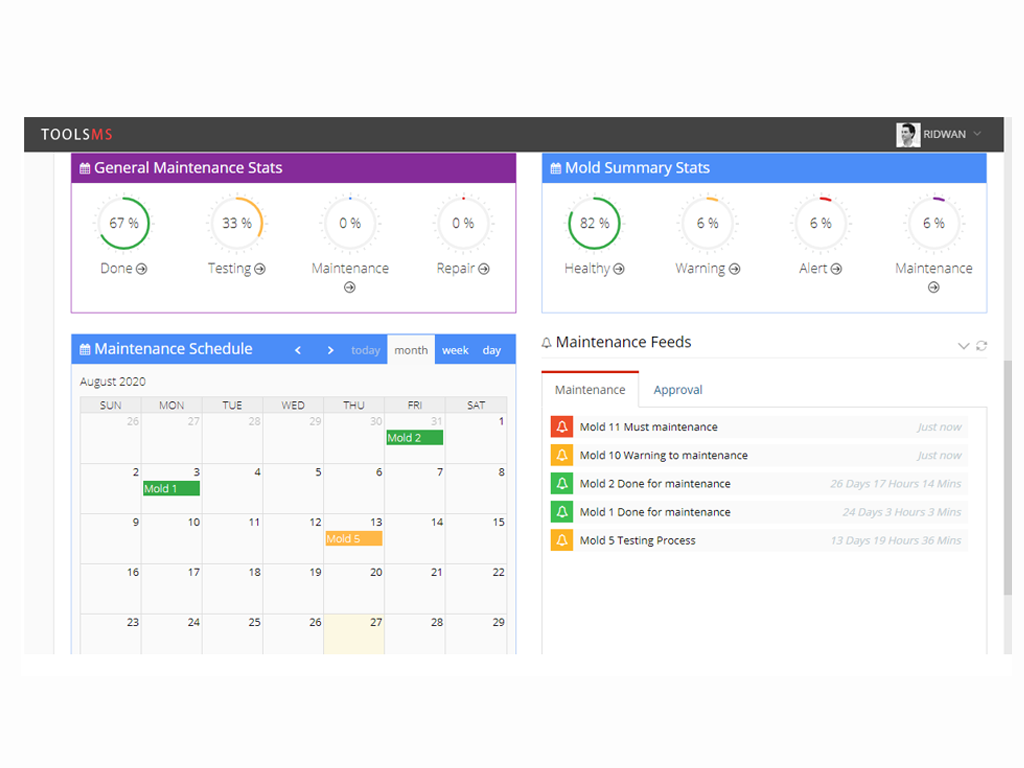The image size is (1024, 768).
Task: Click green bell icon for Mold 2
Action: point(562,483)
